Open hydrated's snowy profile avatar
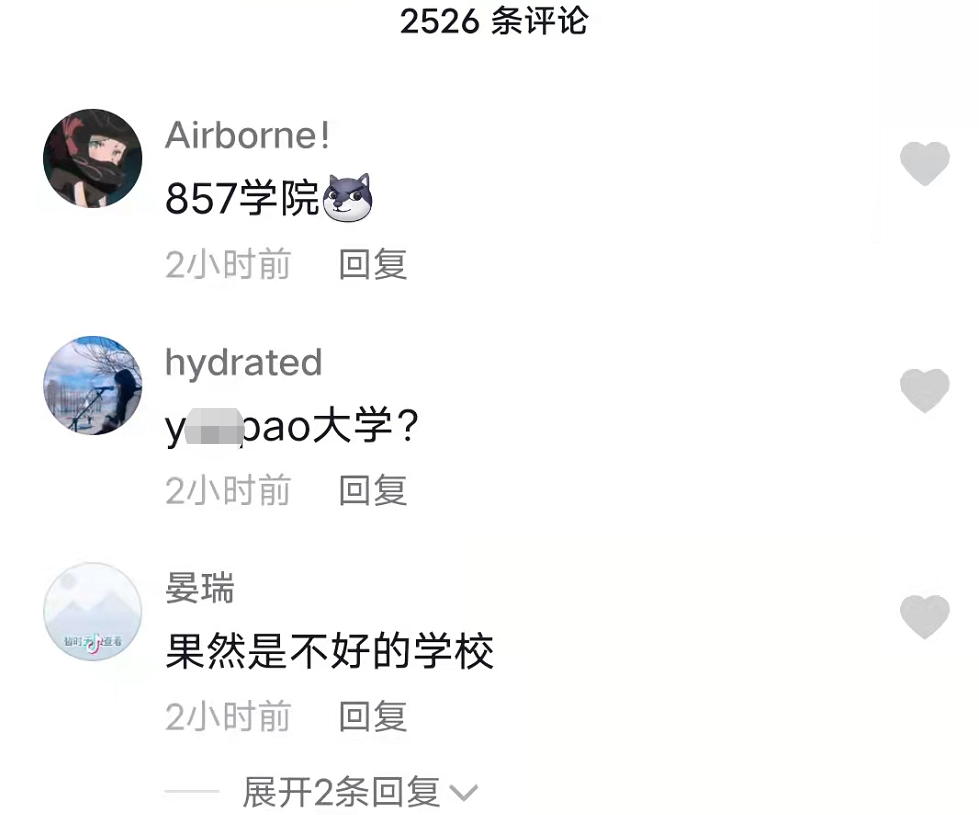This screenshot has width=979, height=815. pyautogui.click(x=92, y=385)
